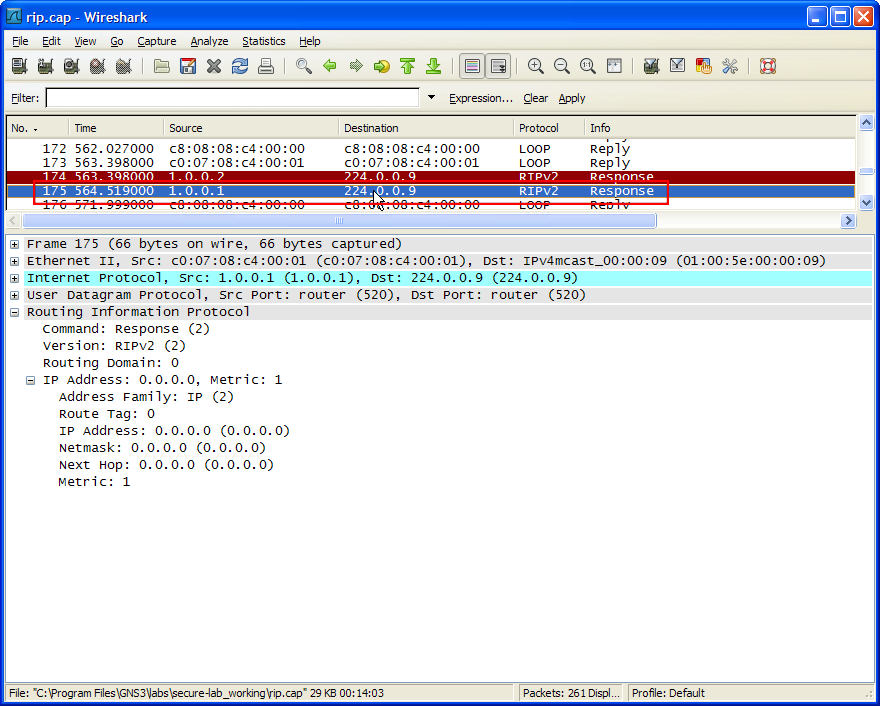Sort packets by Source column header
The image size is (880, 706).
click(251, 128)
